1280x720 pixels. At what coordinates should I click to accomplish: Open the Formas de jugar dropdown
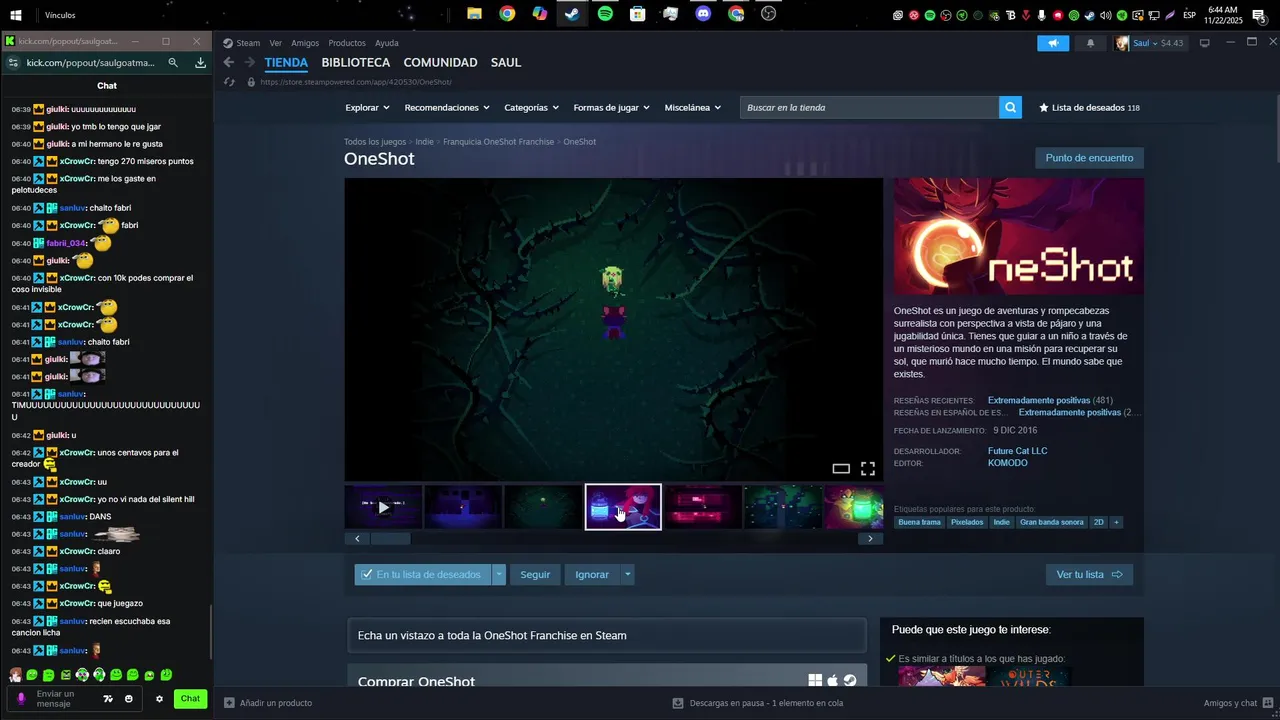click(611, 107)
